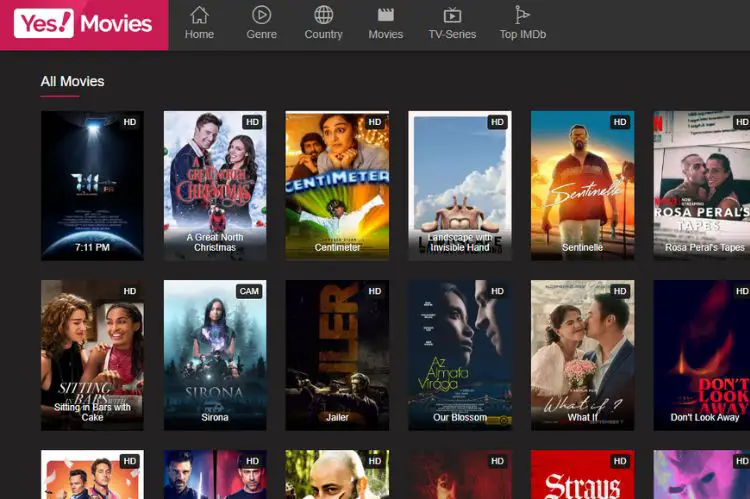Click the Genre play-circle icon
Image resolution: width=750 pixels, height=499 pixels.
click(261, 15)
